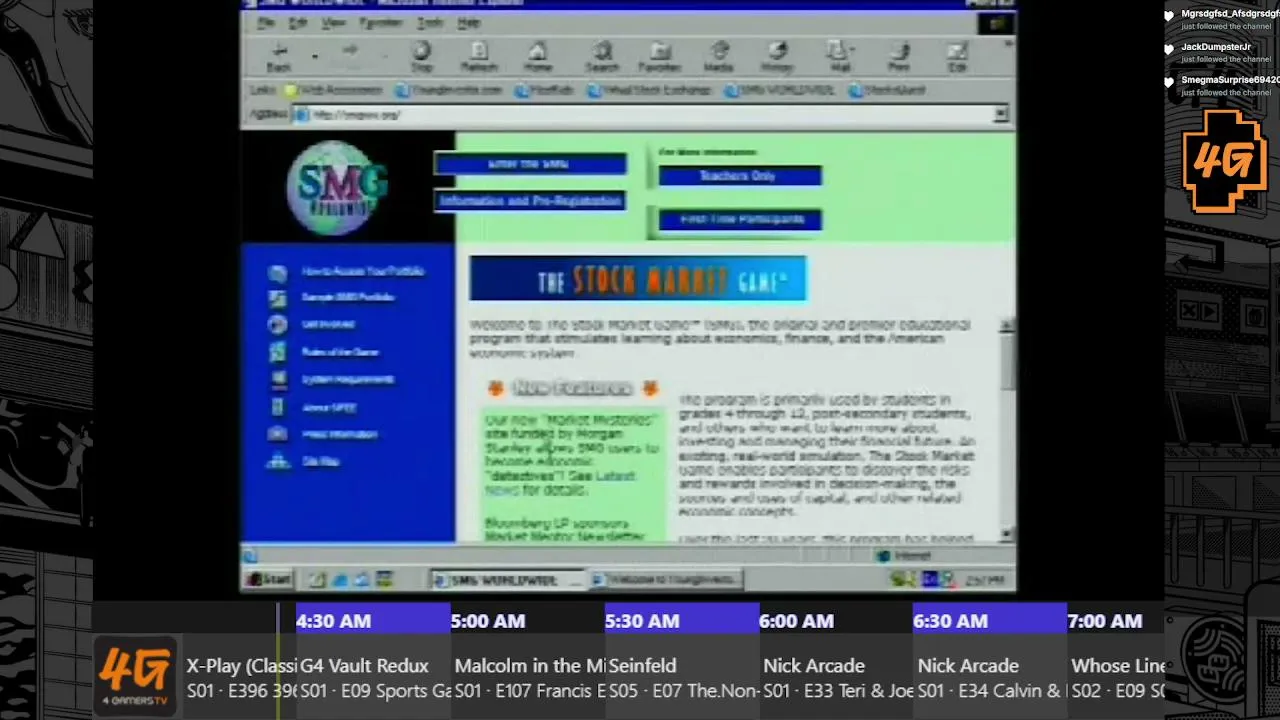
Task: Stop page loading with Stop button
Action: point(421,57)
